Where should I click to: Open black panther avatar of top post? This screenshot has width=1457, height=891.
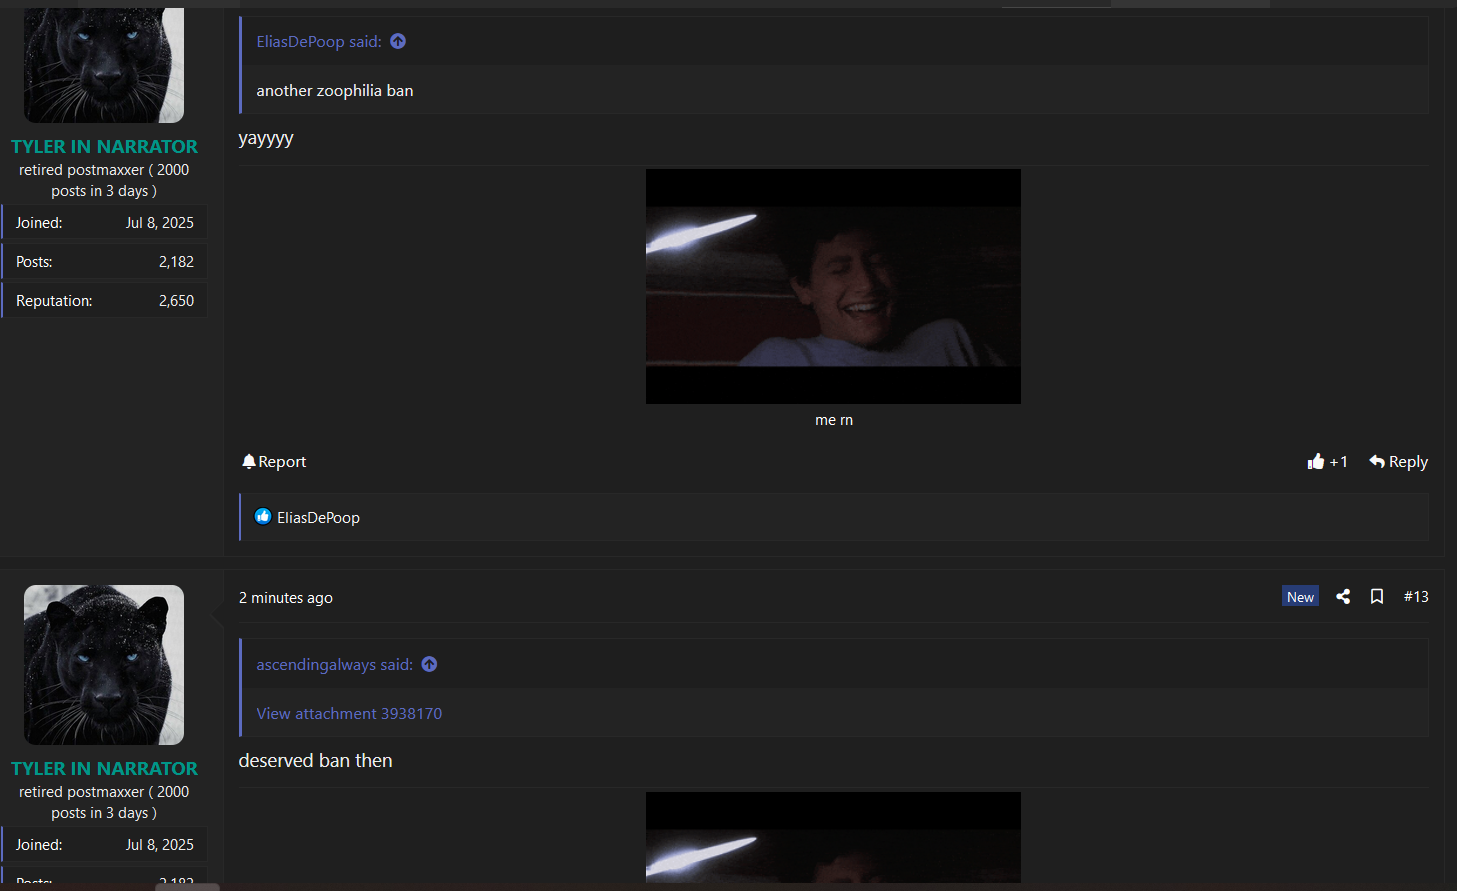104,65
